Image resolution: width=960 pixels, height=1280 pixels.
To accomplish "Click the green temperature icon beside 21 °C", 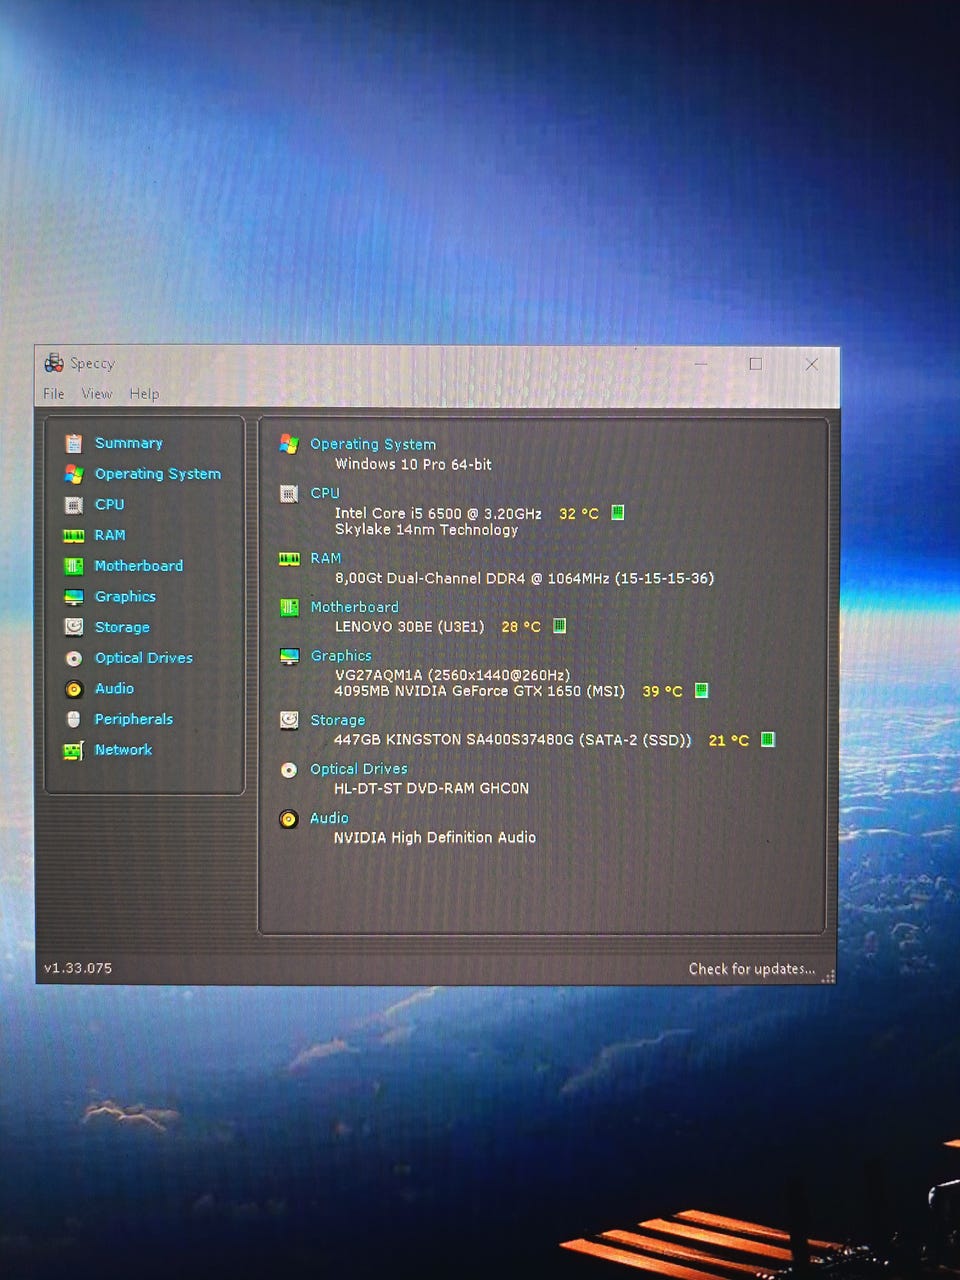I will pyautogui.click(x=768, y=740).
